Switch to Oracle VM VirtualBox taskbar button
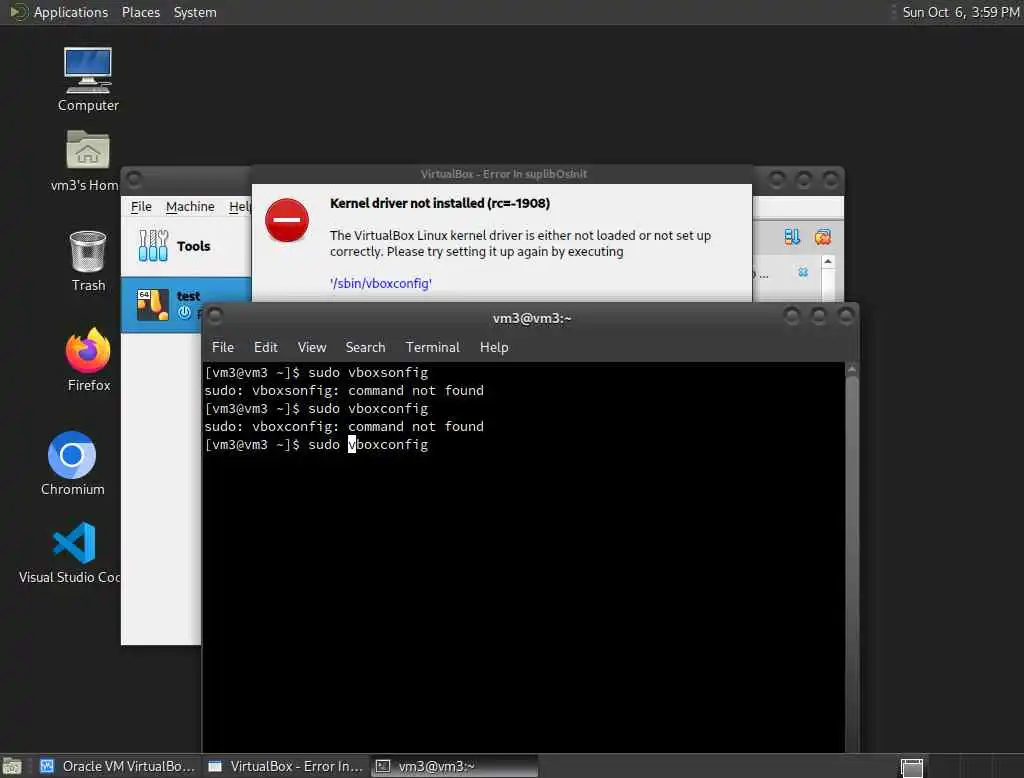The width and height of the screenshot is (1024, 778). (118, 766)
